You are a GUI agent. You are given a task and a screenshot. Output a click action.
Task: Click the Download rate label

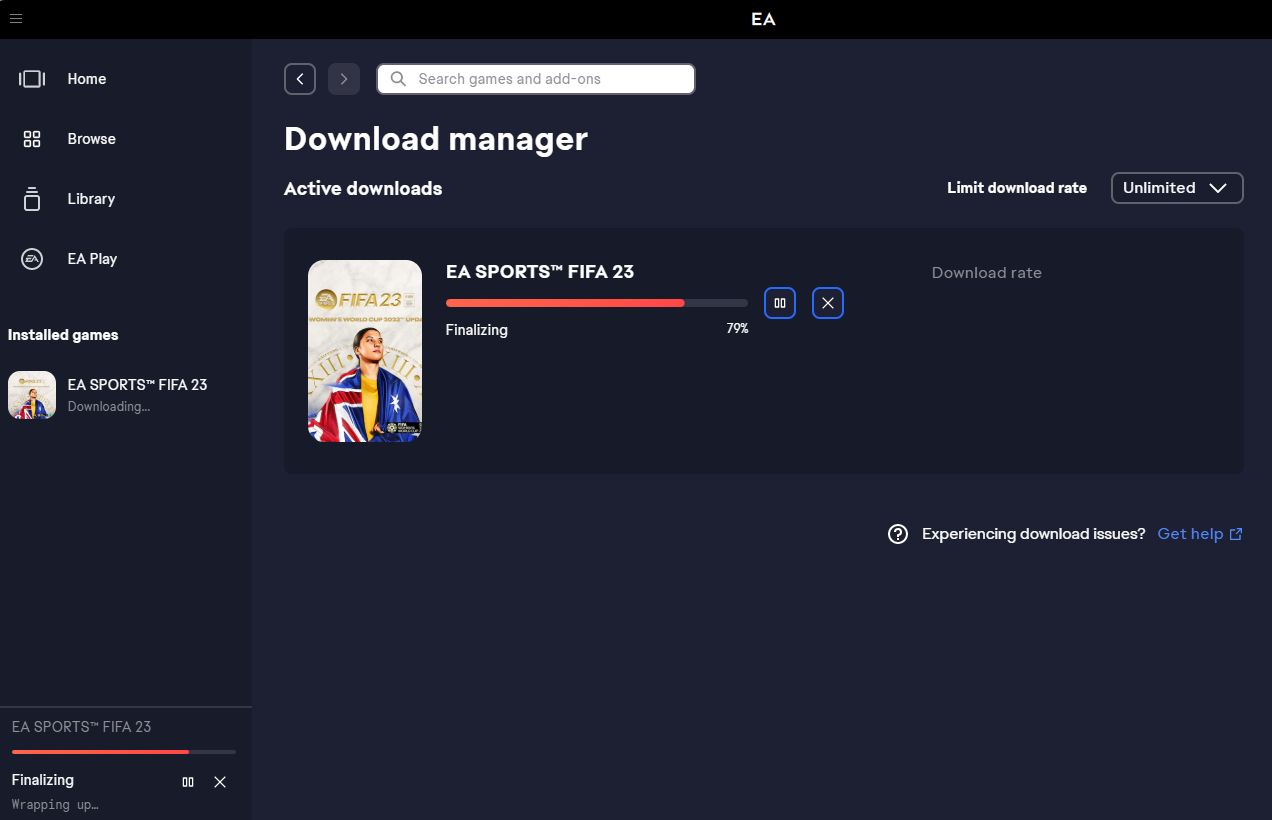point(987,273)
